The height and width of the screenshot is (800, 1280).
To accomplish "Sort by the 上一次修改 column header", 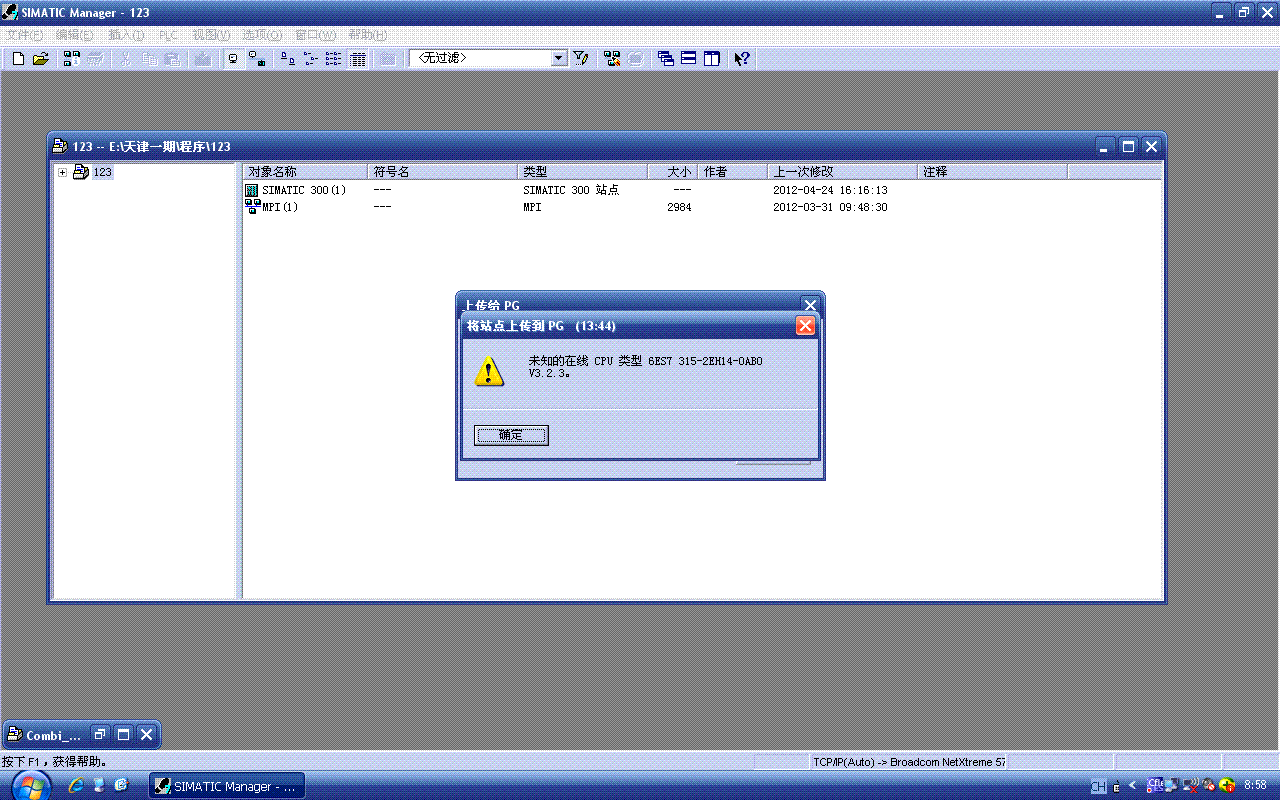I will pos(843,172).
